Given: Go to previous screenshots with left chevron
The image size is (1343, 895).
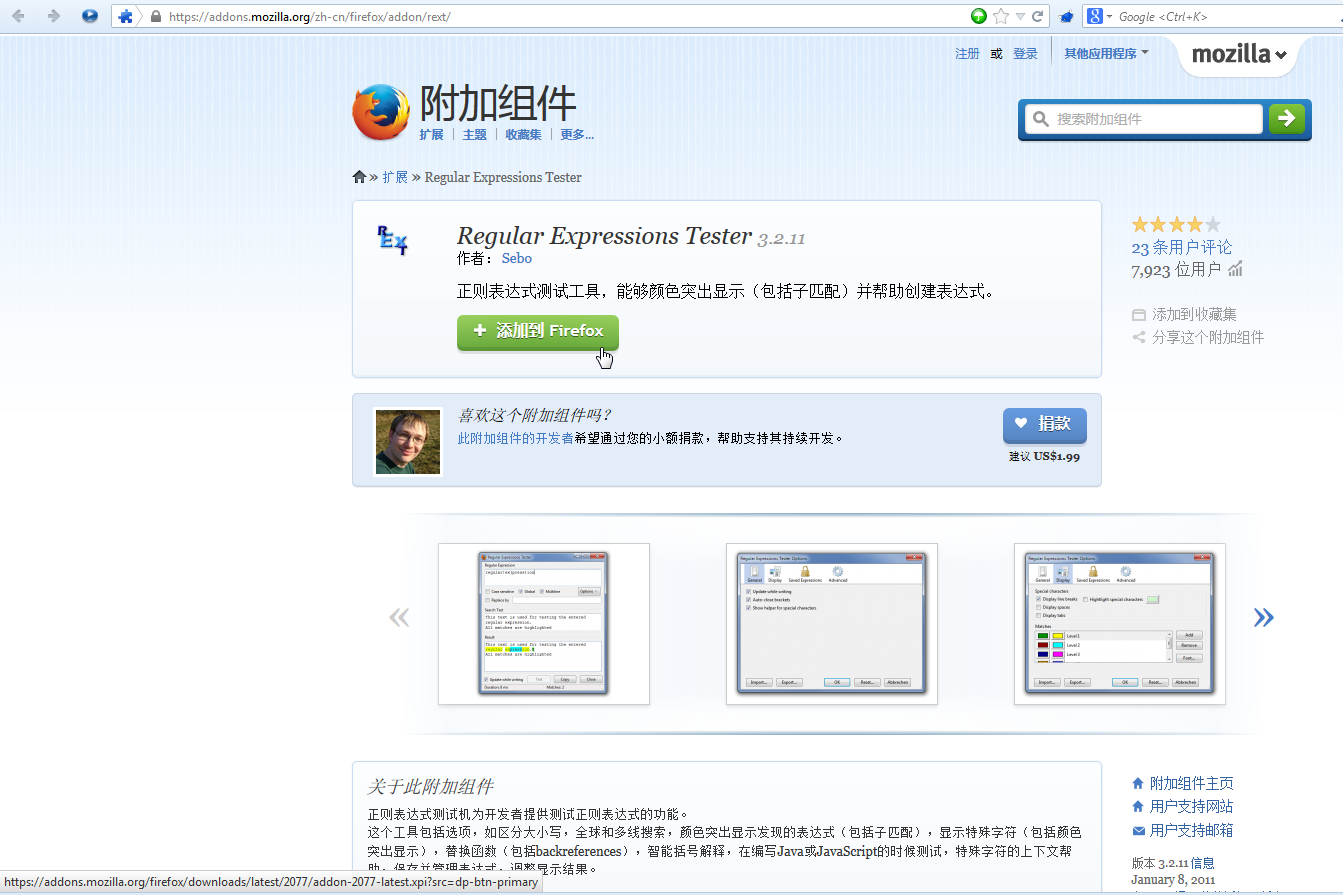Looking at the screenshot, I should [x=399, y=617].
